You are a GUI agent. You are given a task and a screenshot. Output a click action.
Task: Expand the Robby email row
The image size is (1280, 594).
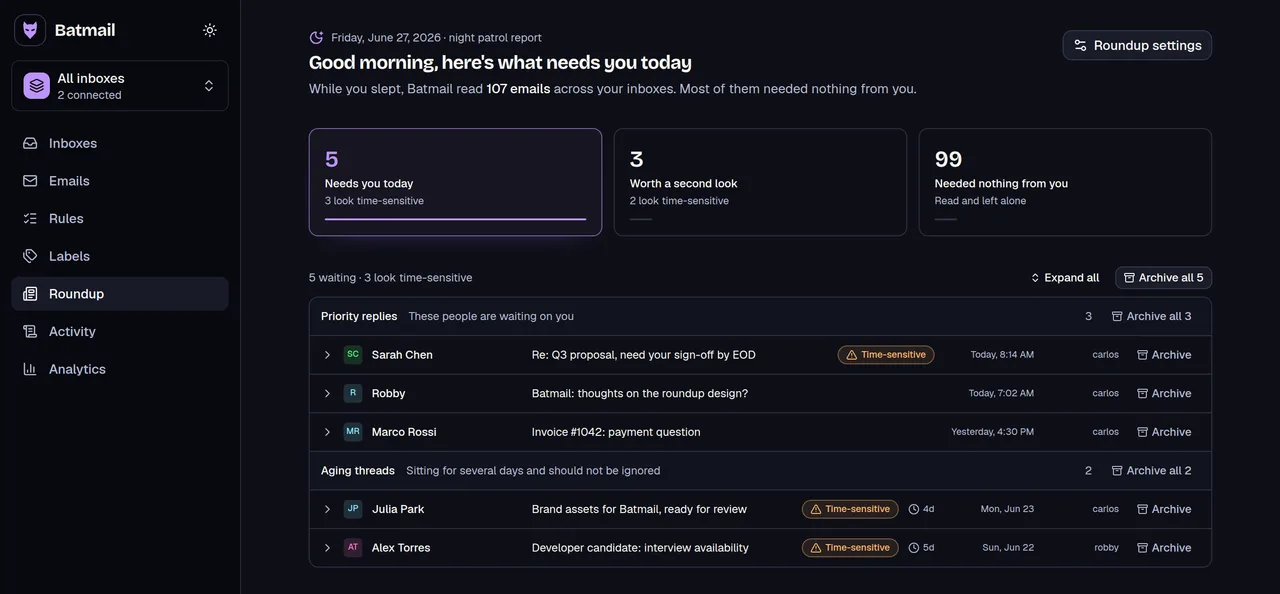[327, 394]
